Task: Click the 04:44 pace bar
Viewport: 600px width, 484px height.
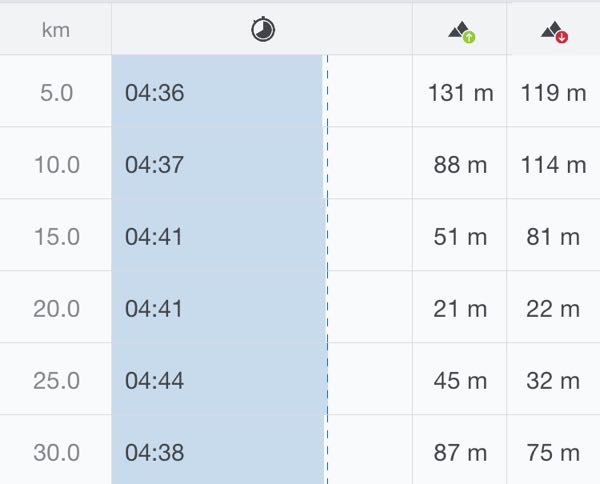Action: coord(218,381)
